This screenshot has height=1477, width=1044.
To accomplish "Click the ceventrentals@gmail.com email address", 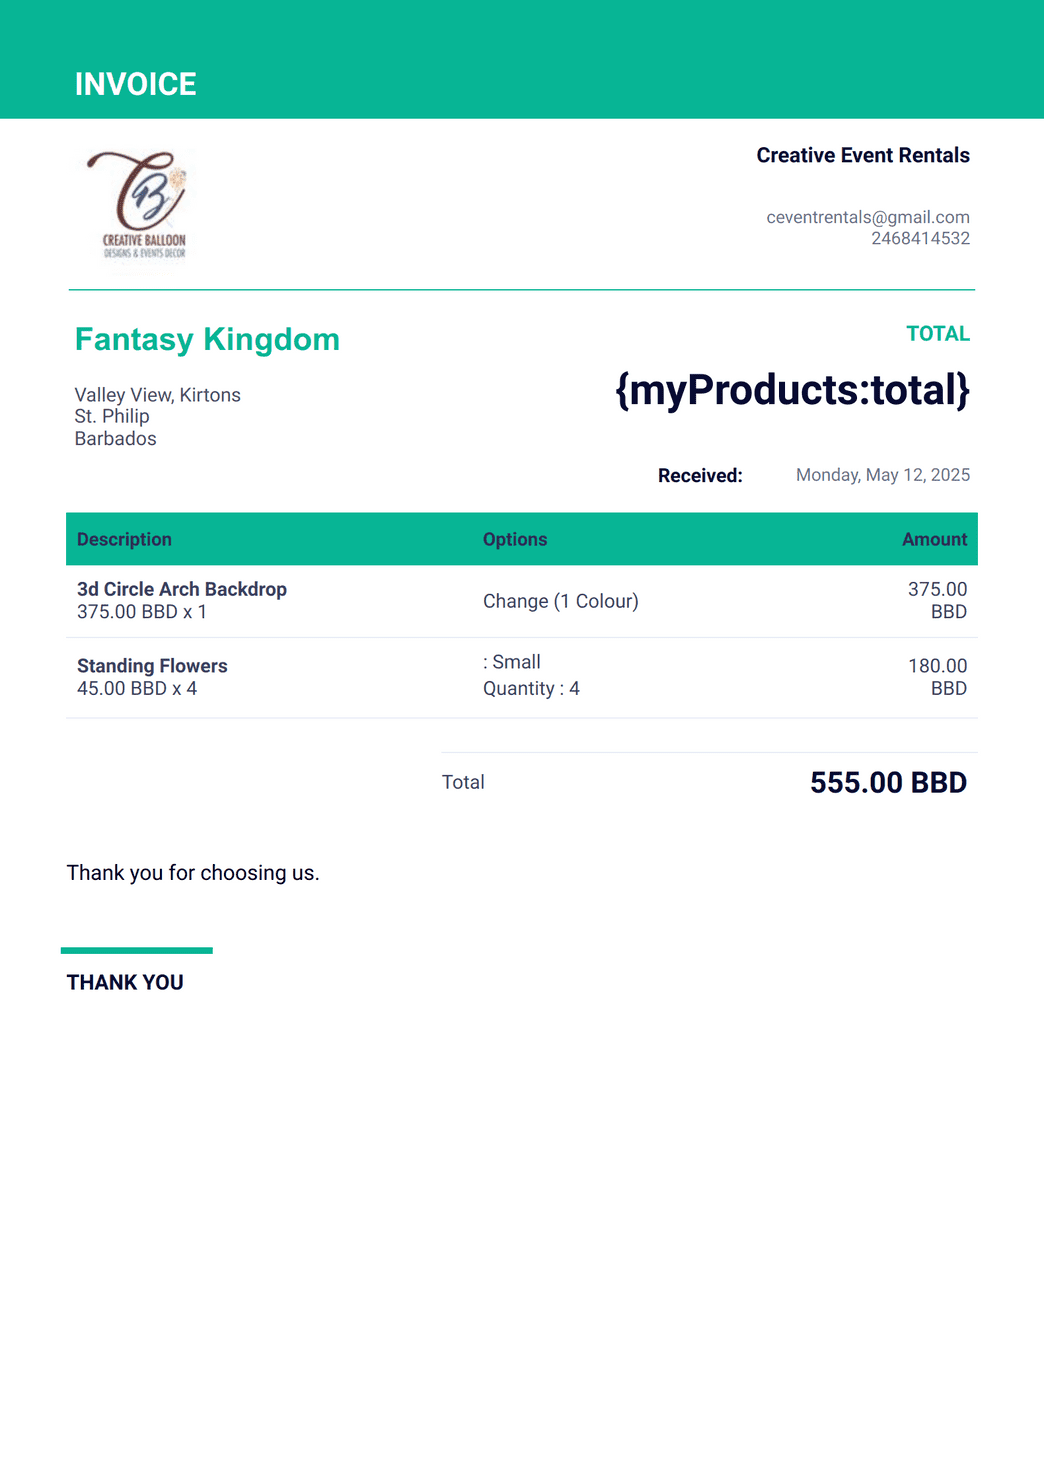I will pos(868,217).
